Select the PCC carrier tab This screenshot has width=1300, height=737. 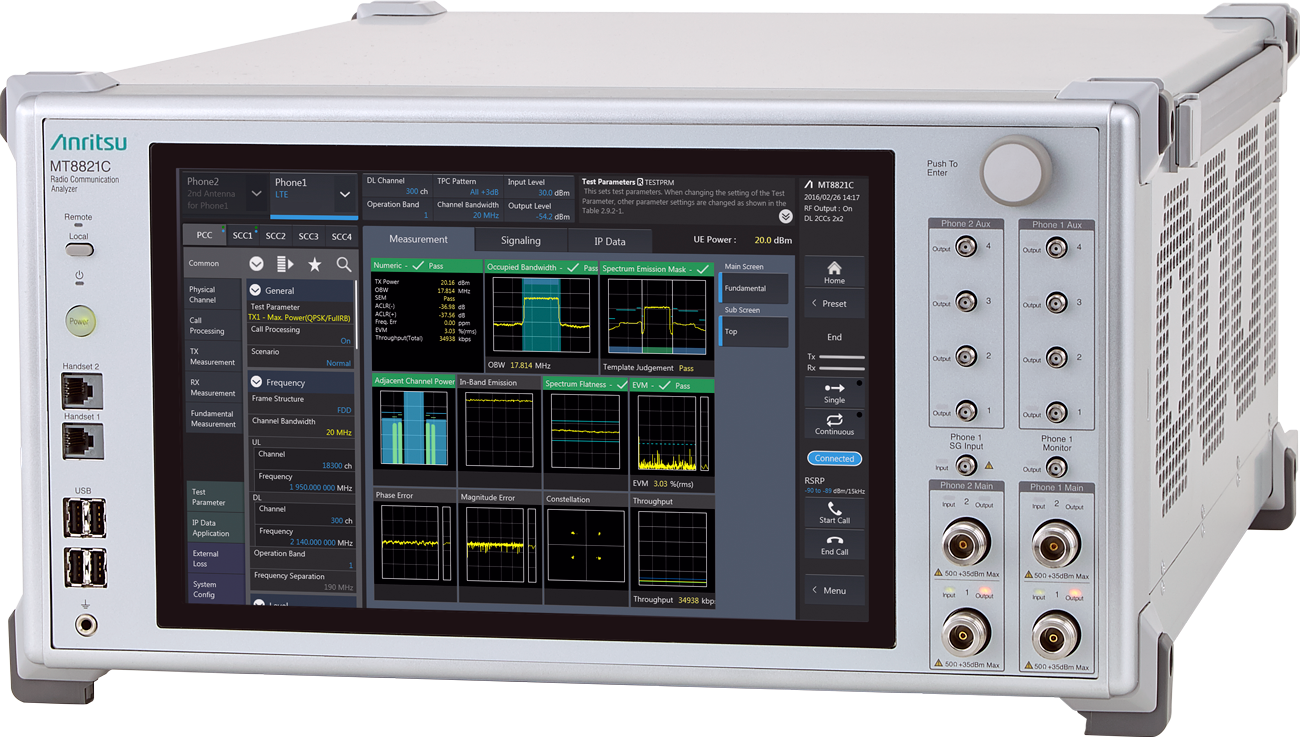coord(204,235)
